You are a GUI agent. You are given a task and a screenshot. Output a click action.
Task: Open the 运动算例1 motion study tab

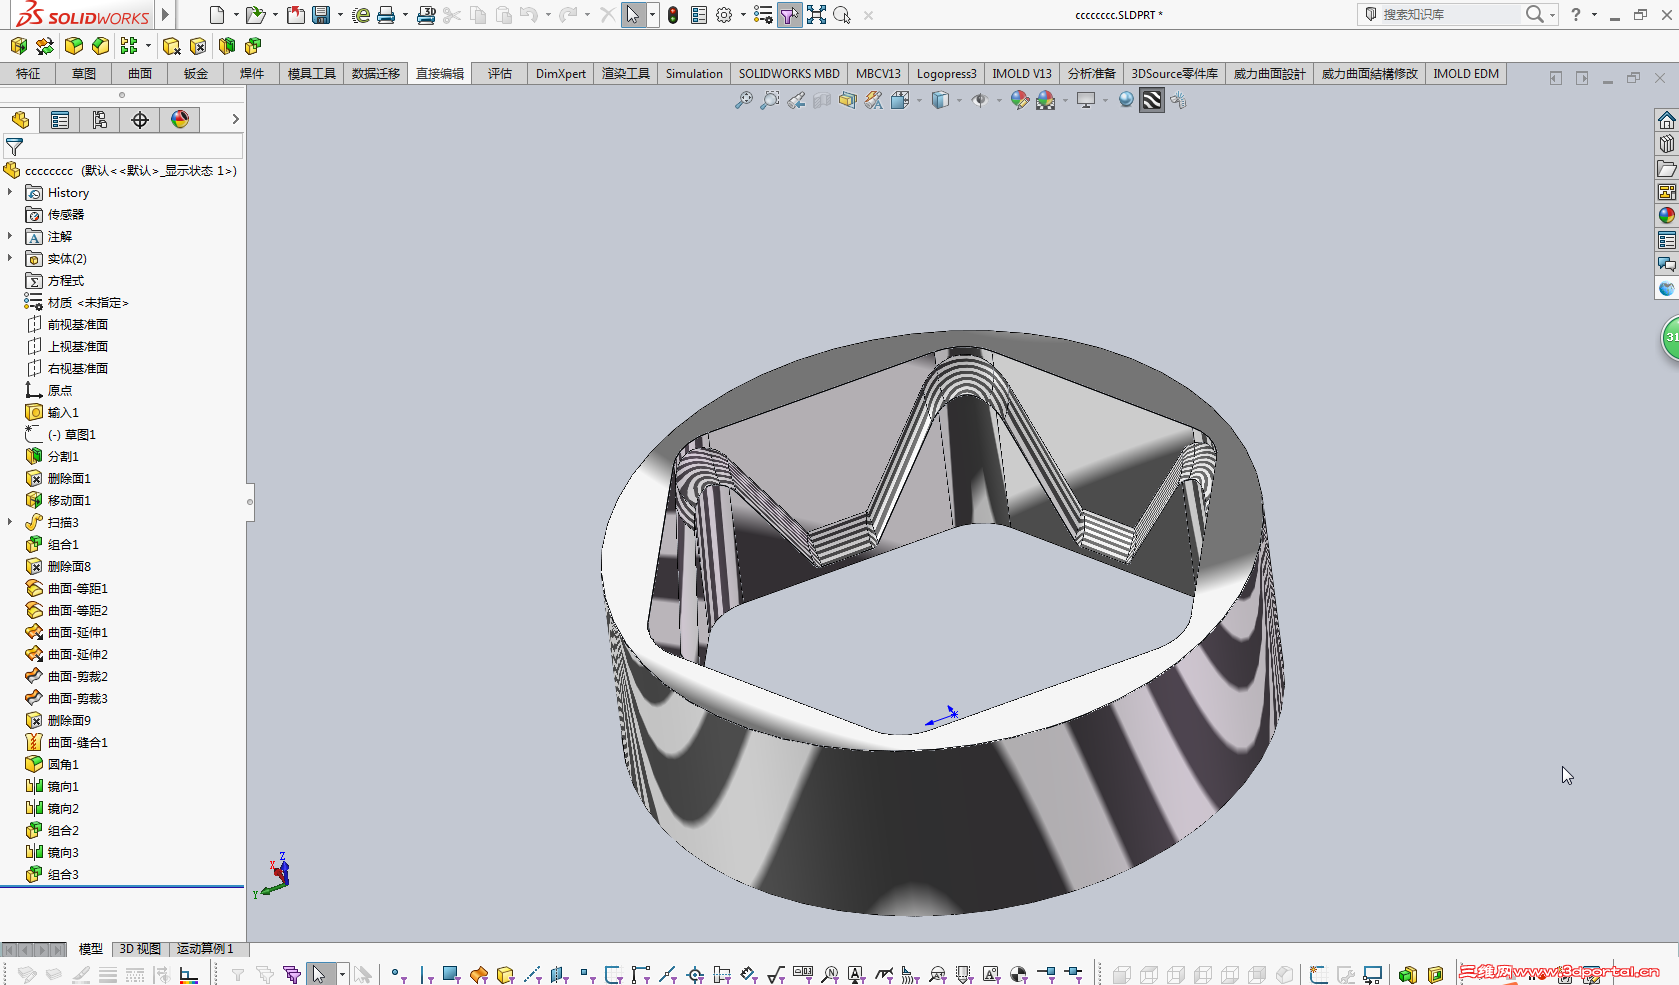pyautogui.click(x=205, y=948)
